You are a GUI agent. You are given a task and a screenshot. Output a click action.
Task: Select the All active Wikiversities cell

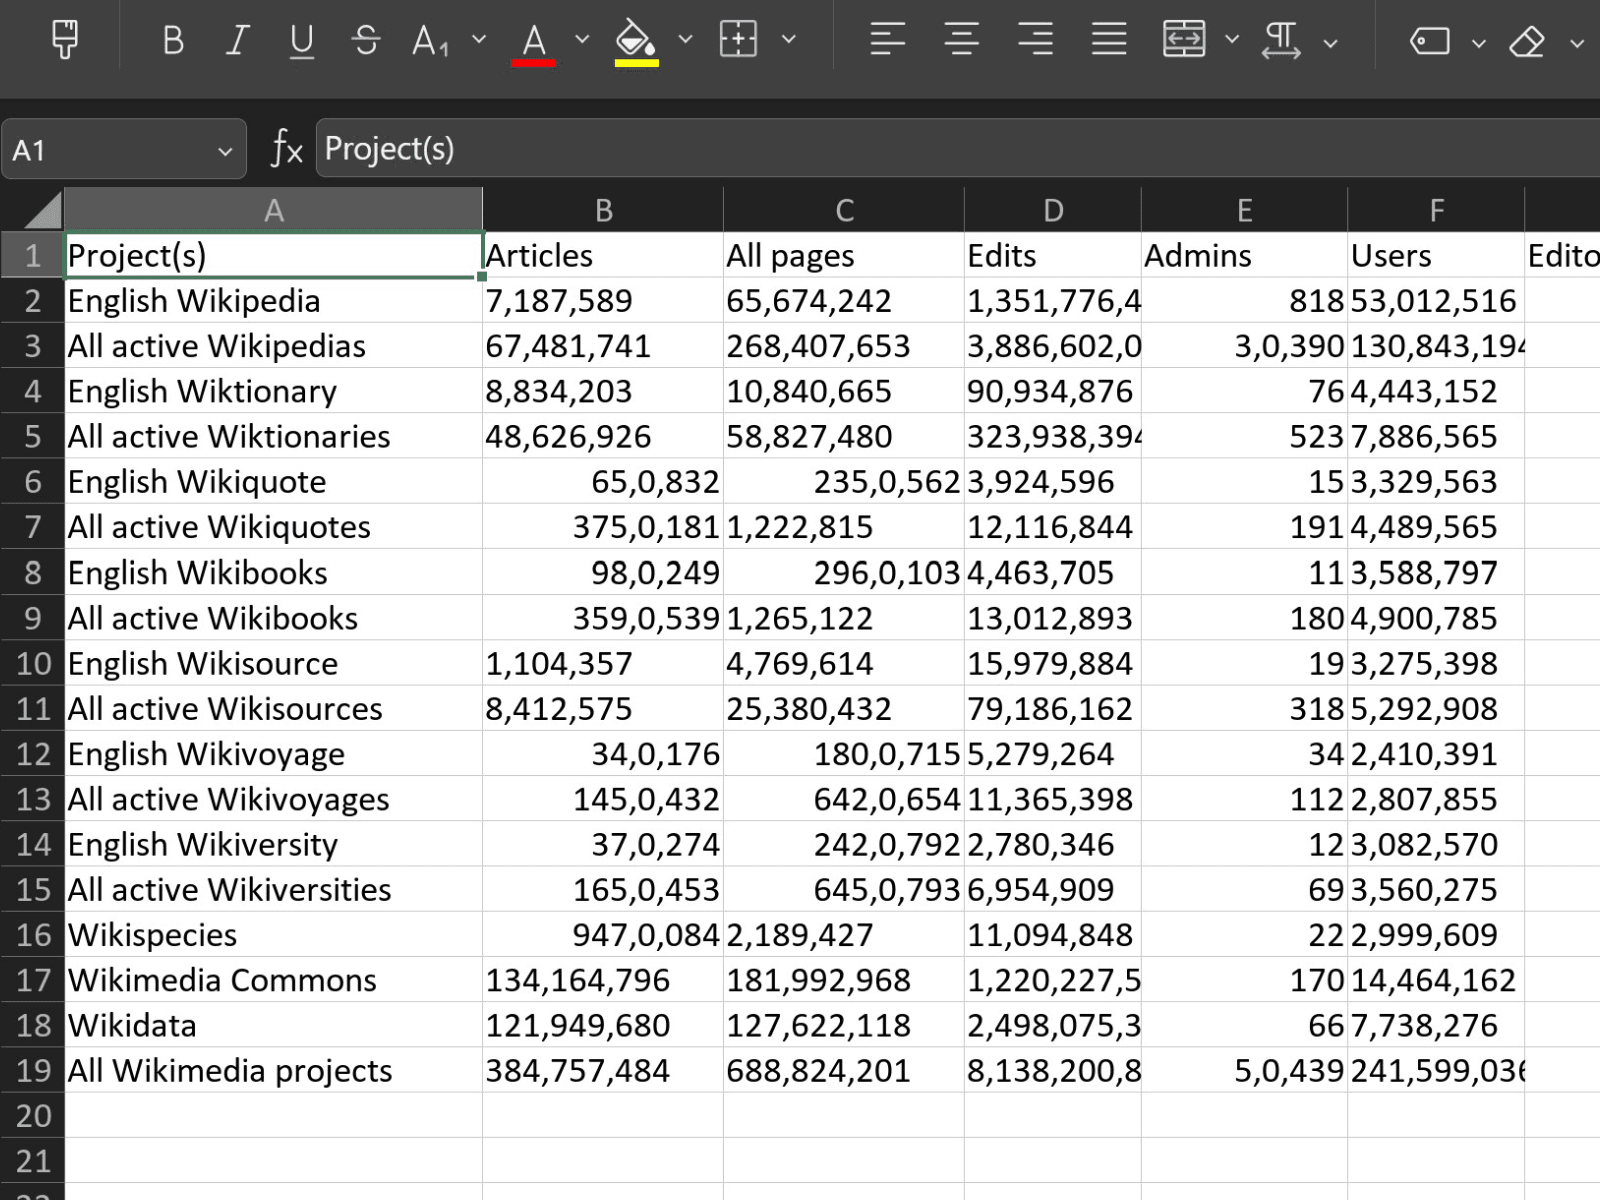273,889
